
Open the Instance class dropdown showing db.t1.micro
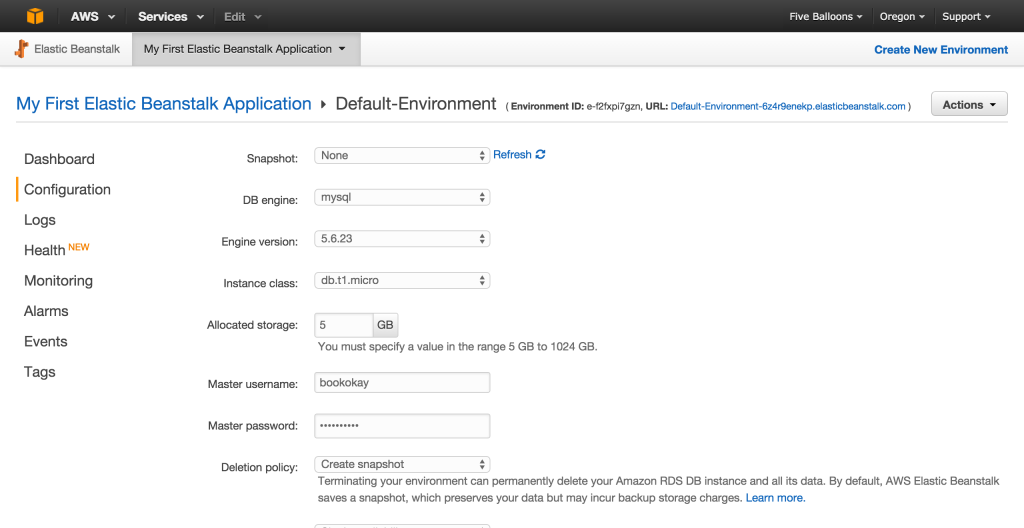(402, 280)
